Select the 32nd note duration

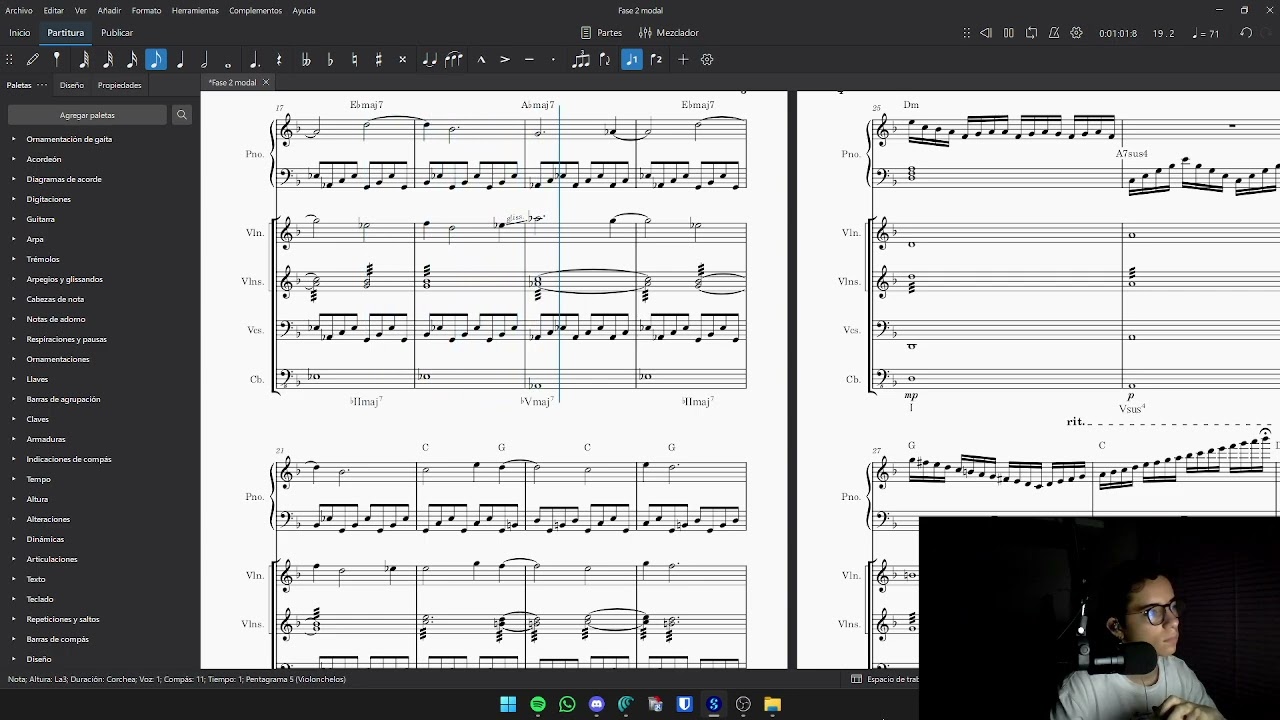click(x=108, y=60)
